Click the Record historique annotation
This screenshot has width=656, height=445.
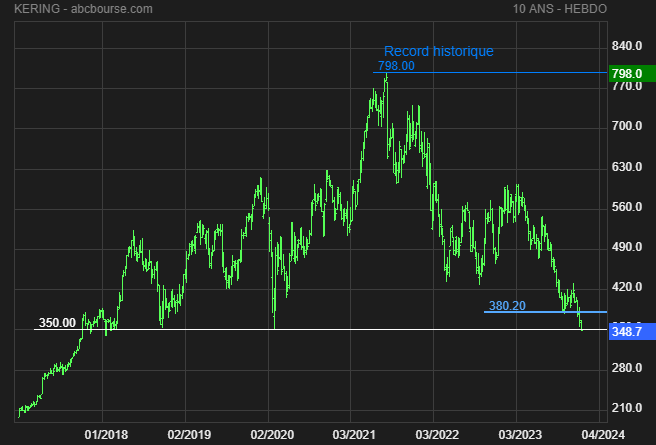438,51
